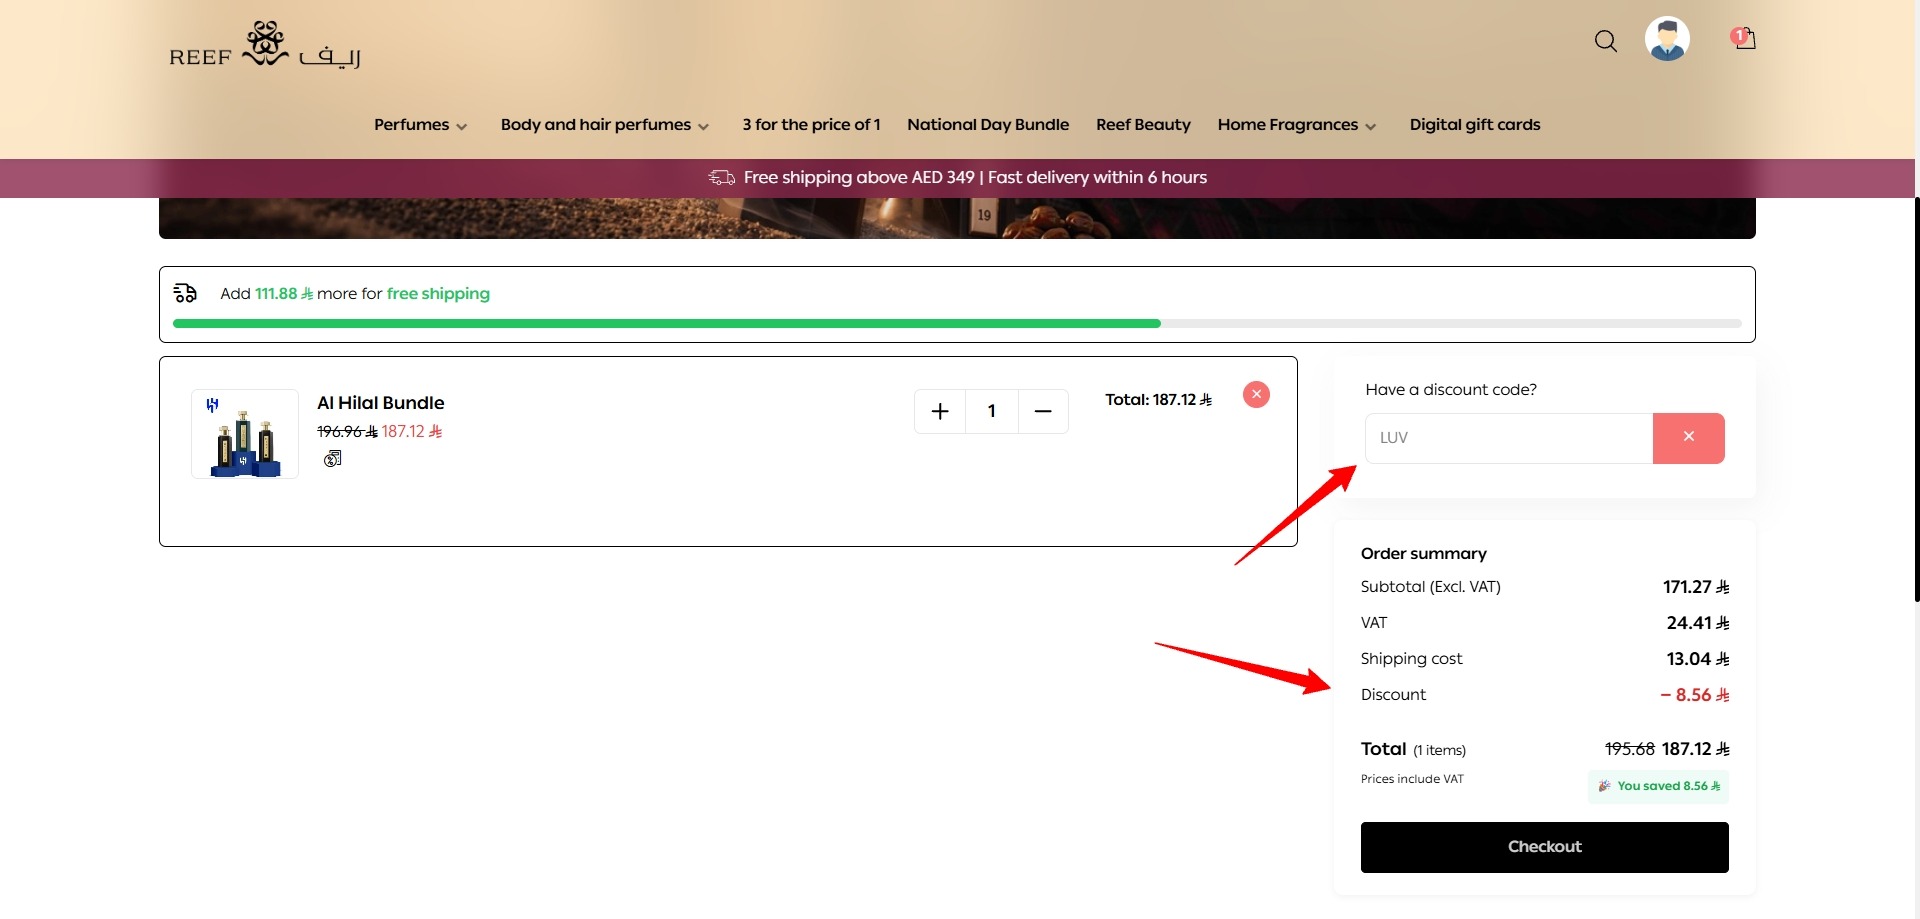The width and height of the screenshot is (1920, 919).
Task: Open the shopping cart icon
Action: (x=1744, y=38)
